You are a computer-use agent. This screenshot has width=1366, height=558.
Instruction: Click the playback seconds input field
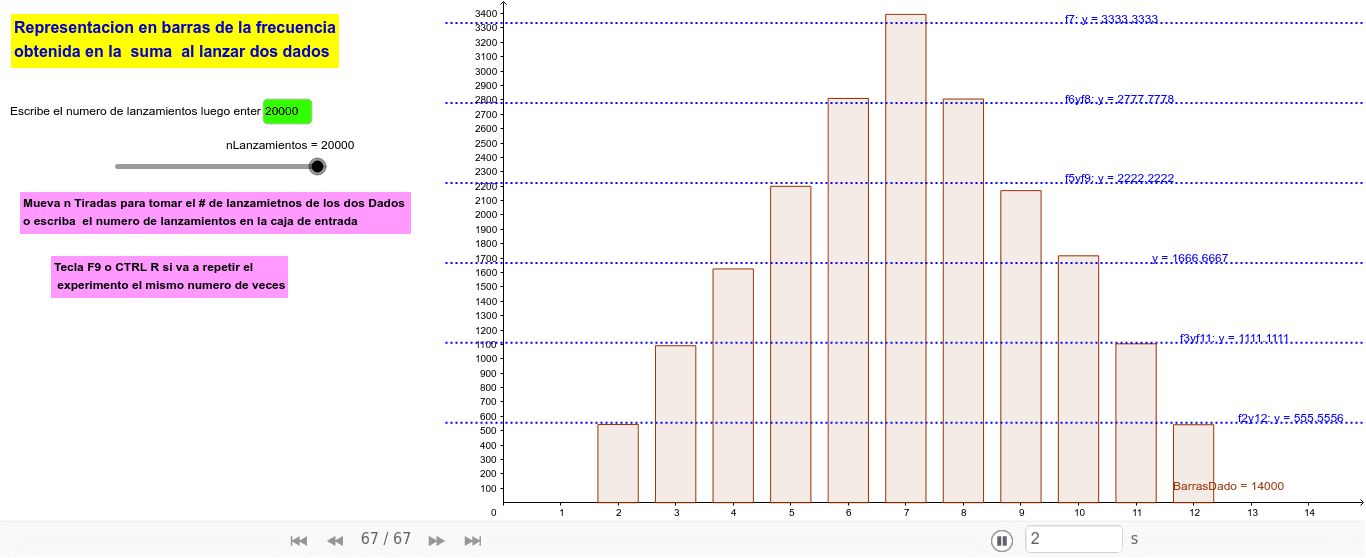coord(1074,539)
